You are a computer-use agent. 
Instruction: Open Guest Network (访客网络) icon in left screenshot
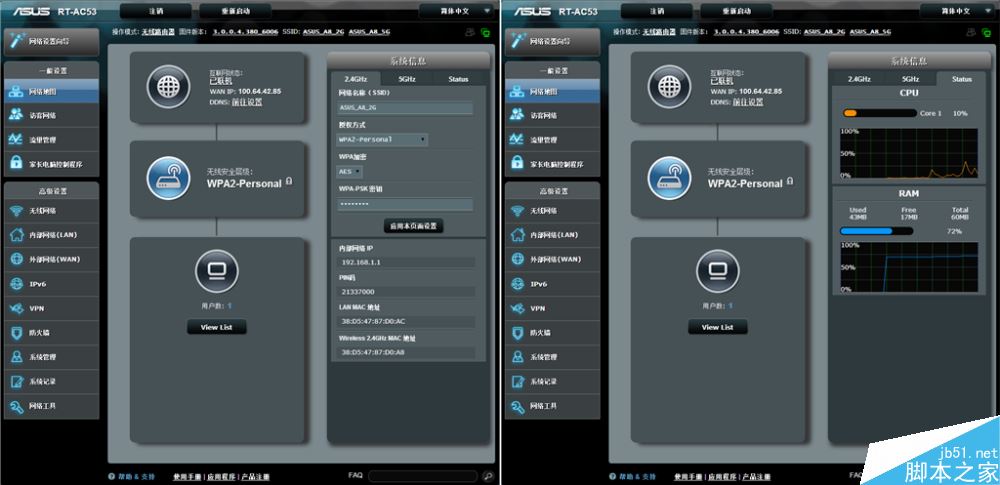[x=16, y=116]
